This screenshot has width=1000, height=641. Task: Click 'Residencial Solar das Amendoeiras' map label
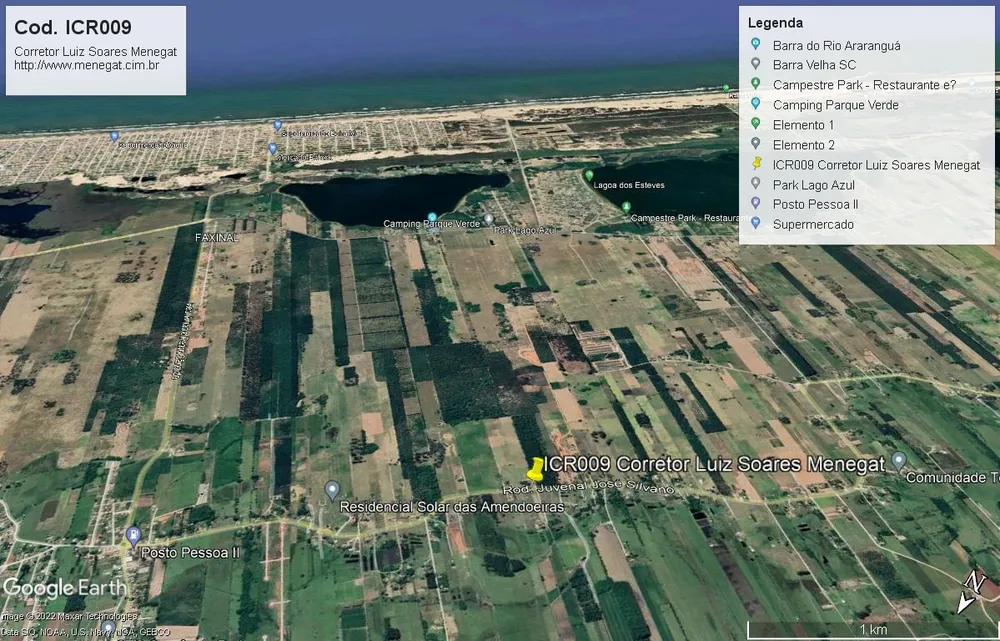click(452, 507)
